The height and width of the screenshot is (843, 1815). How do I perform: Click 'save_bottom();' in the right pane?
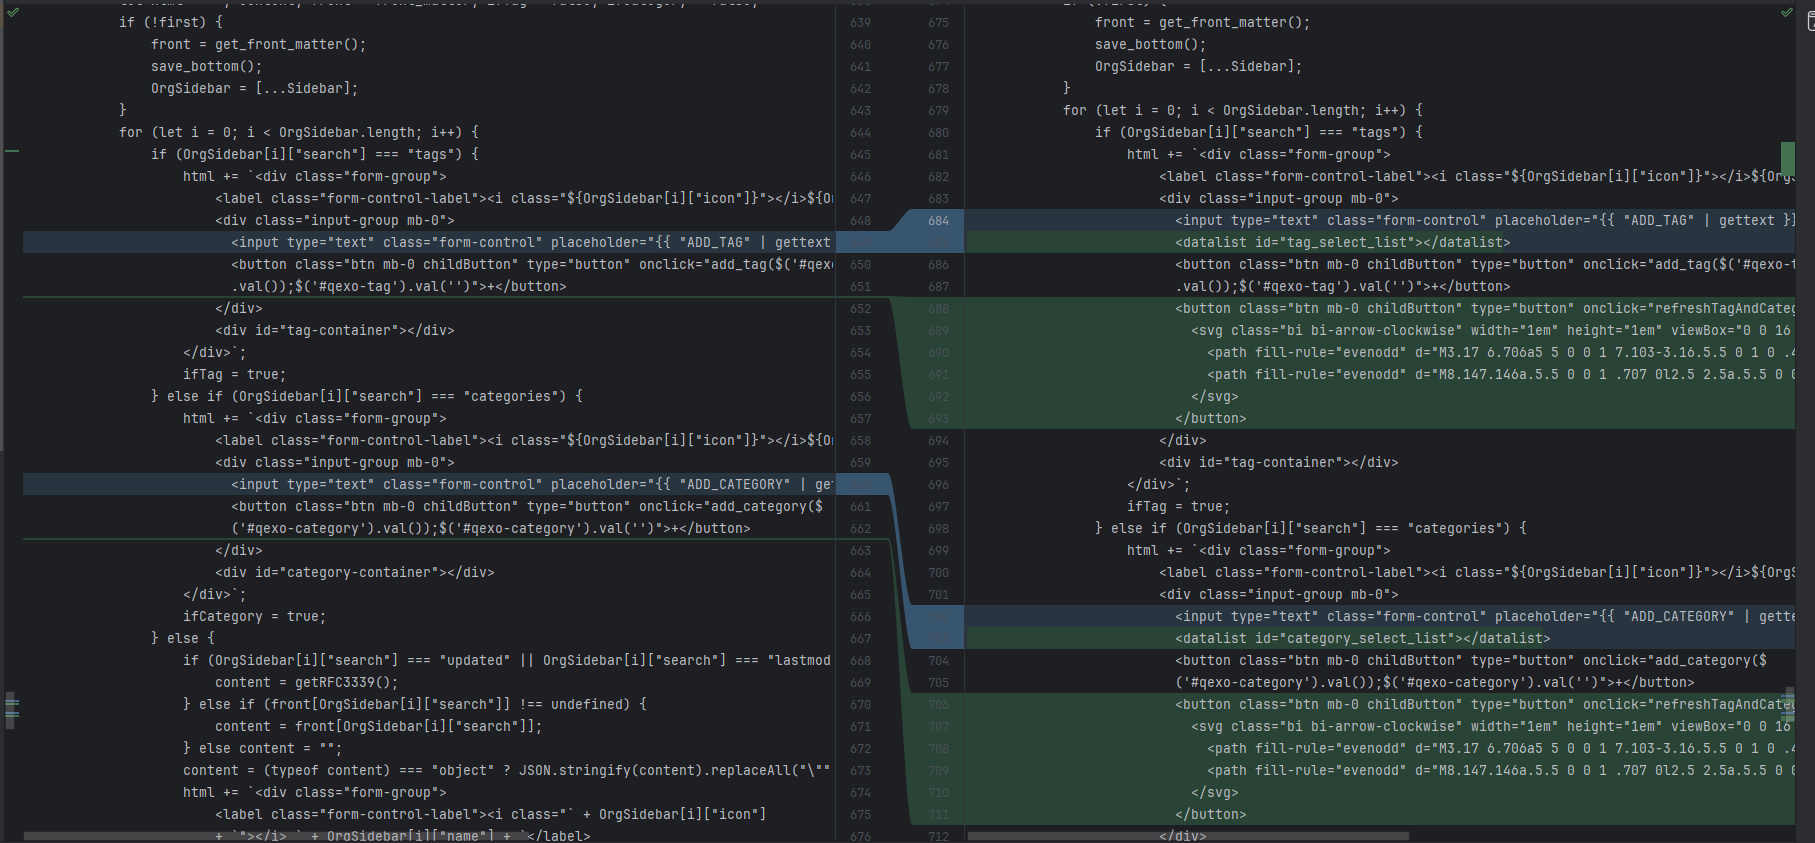(x=1150, y=45)
